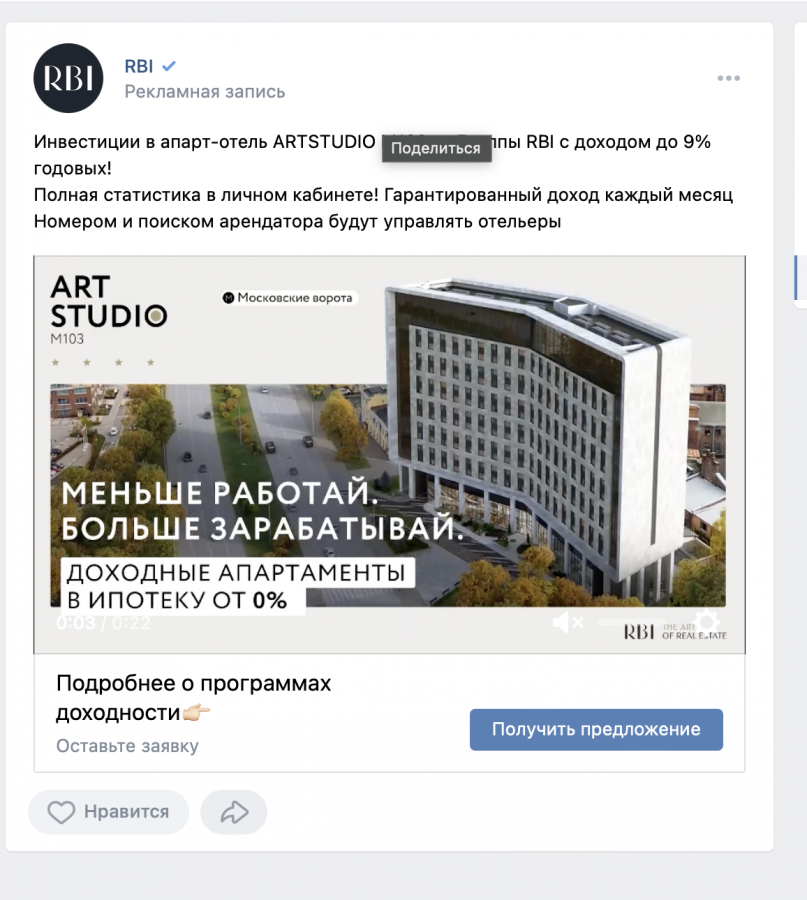Open video settings gear icon
807x900 pixels.
pyautogui.click(x=707, y=622)
